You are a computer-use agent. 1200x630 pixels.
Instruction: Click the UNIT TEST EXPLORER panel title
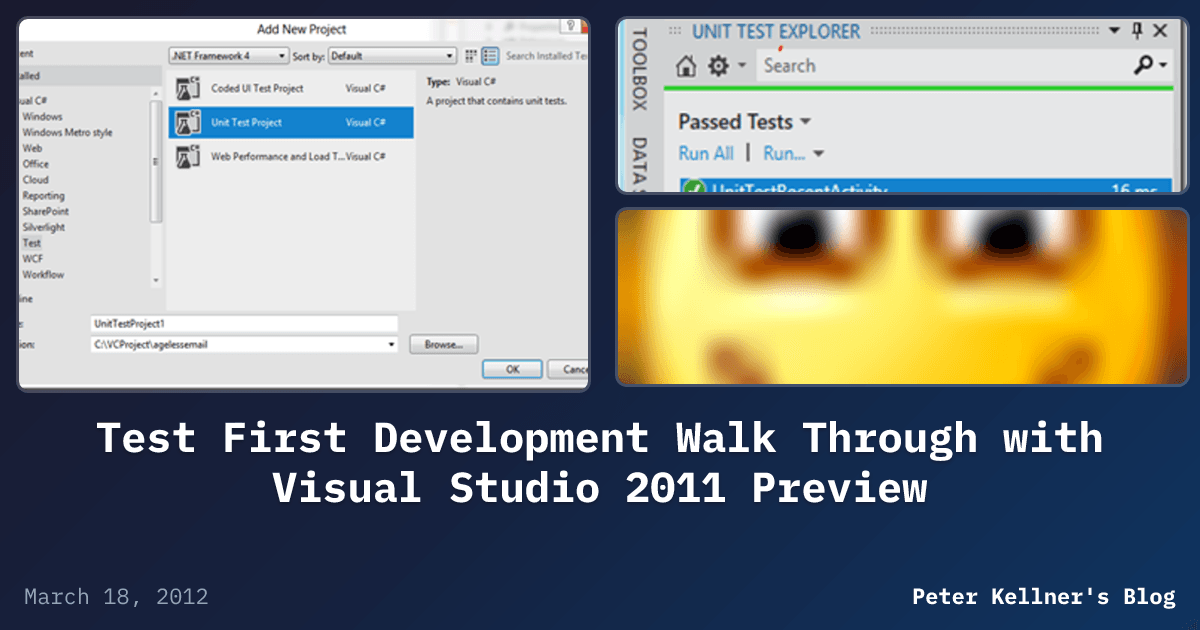click(776, 31)
